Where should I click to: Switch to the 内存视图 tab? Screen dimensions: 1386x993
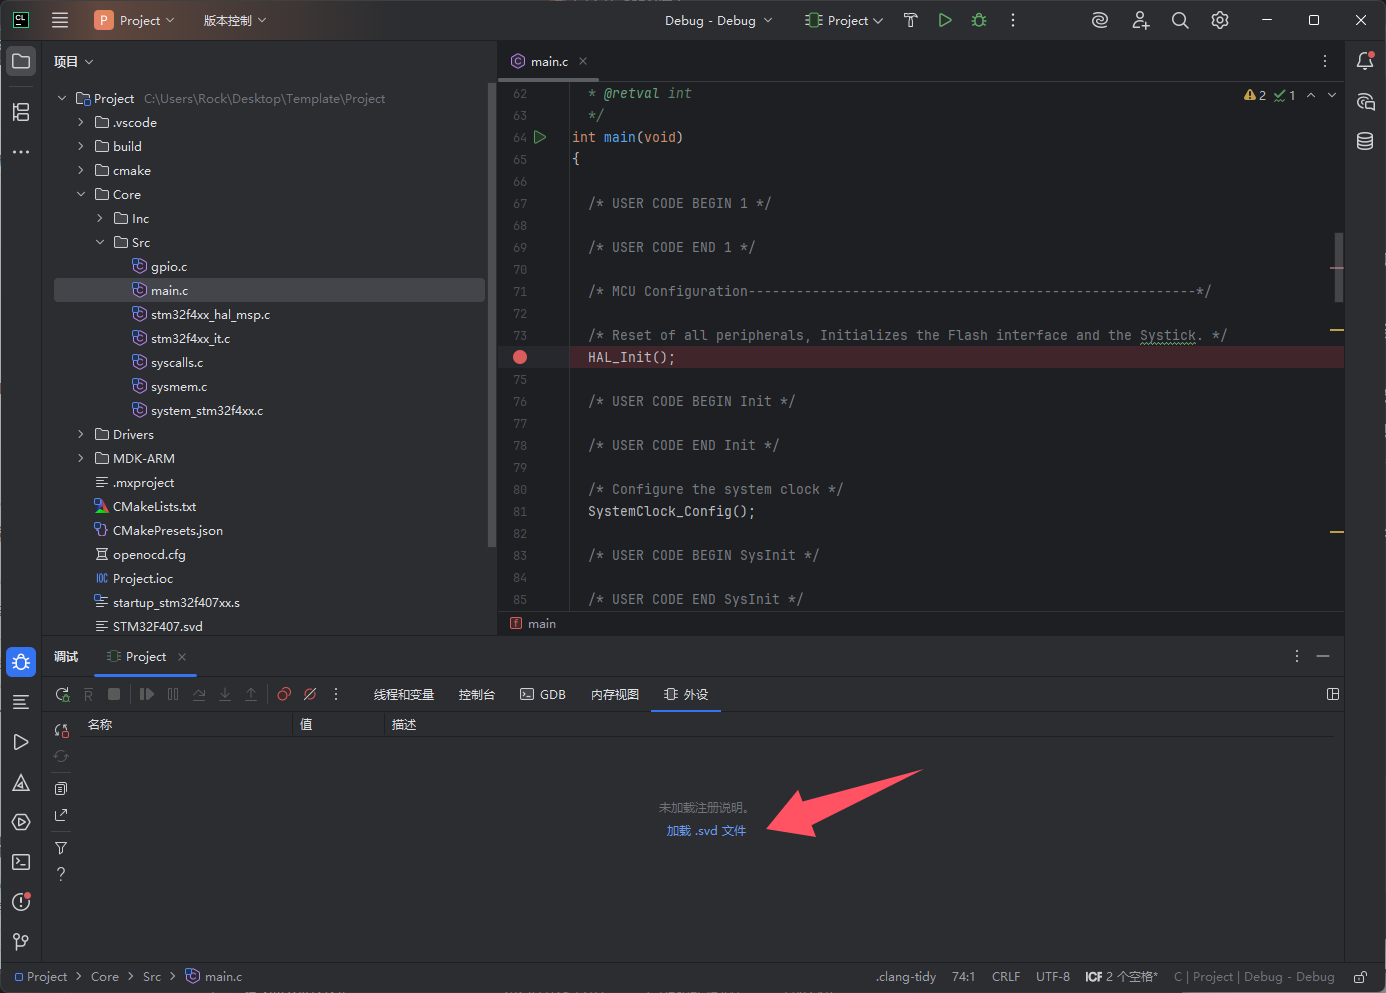click(x=615, y=694)
